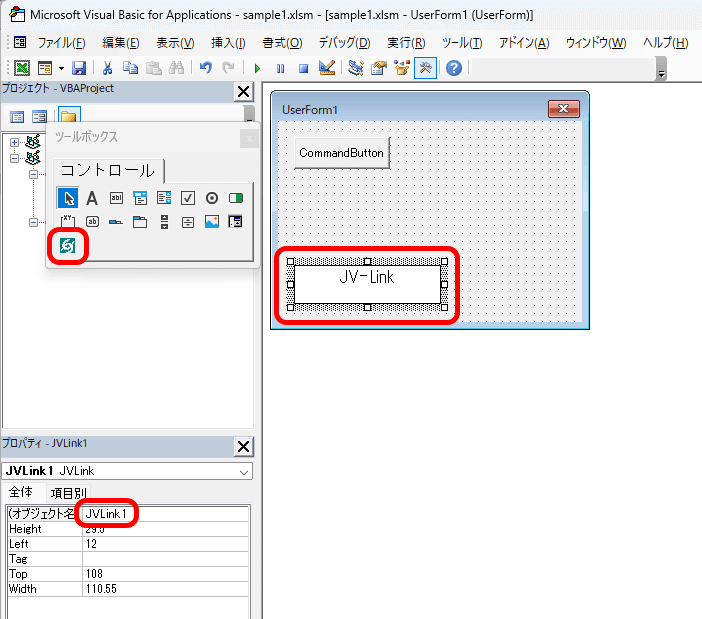Click the CommandButton on UserForm1
This screenshot has width=702, height=619.
pyautogui.click(x=342, y=153)
